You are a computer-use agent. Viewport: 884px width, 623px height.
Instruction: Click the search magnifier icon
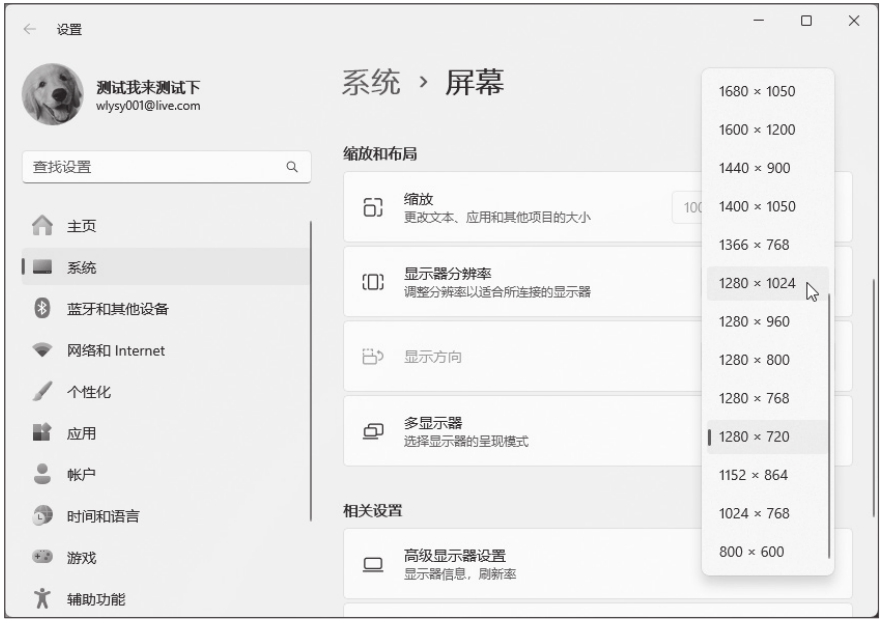coord(292,167)
